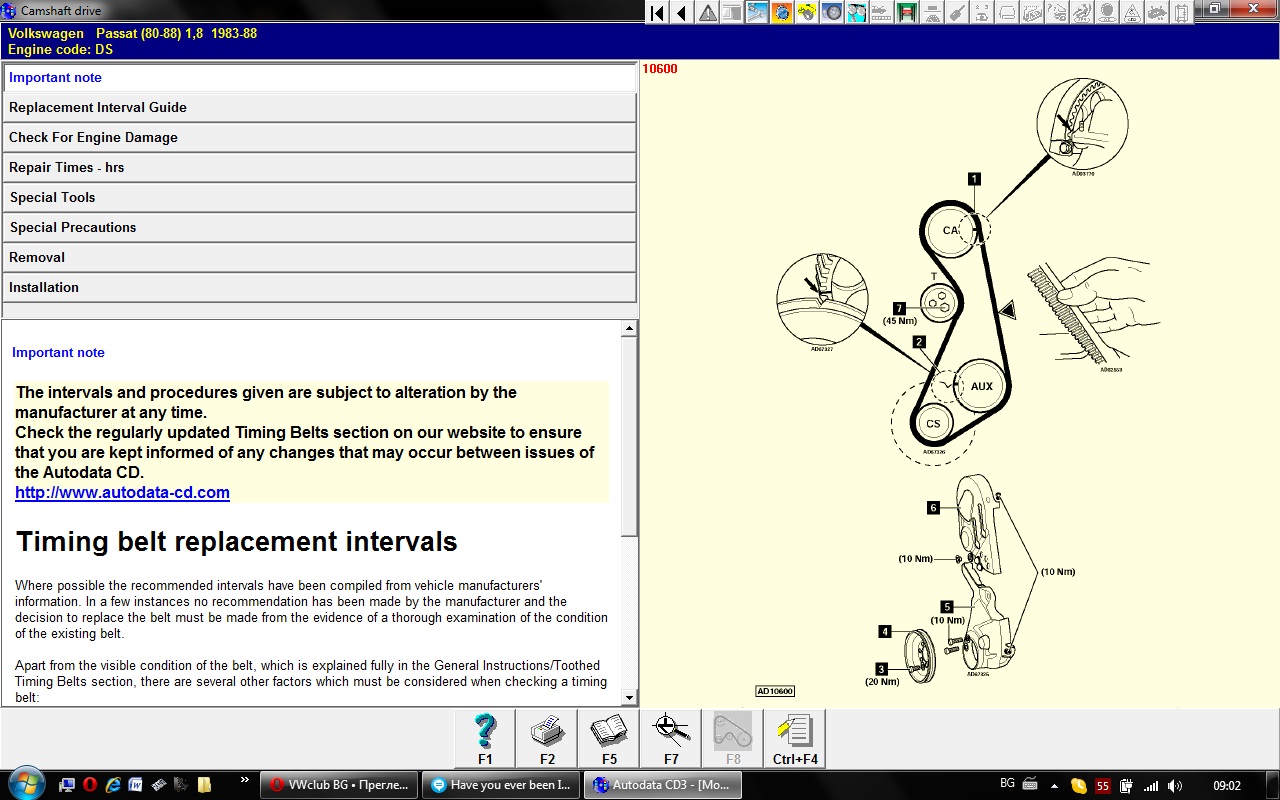1280x800 pixels.
Task: Click the red '10600' diagram number
Action: [x=660, y=69]
